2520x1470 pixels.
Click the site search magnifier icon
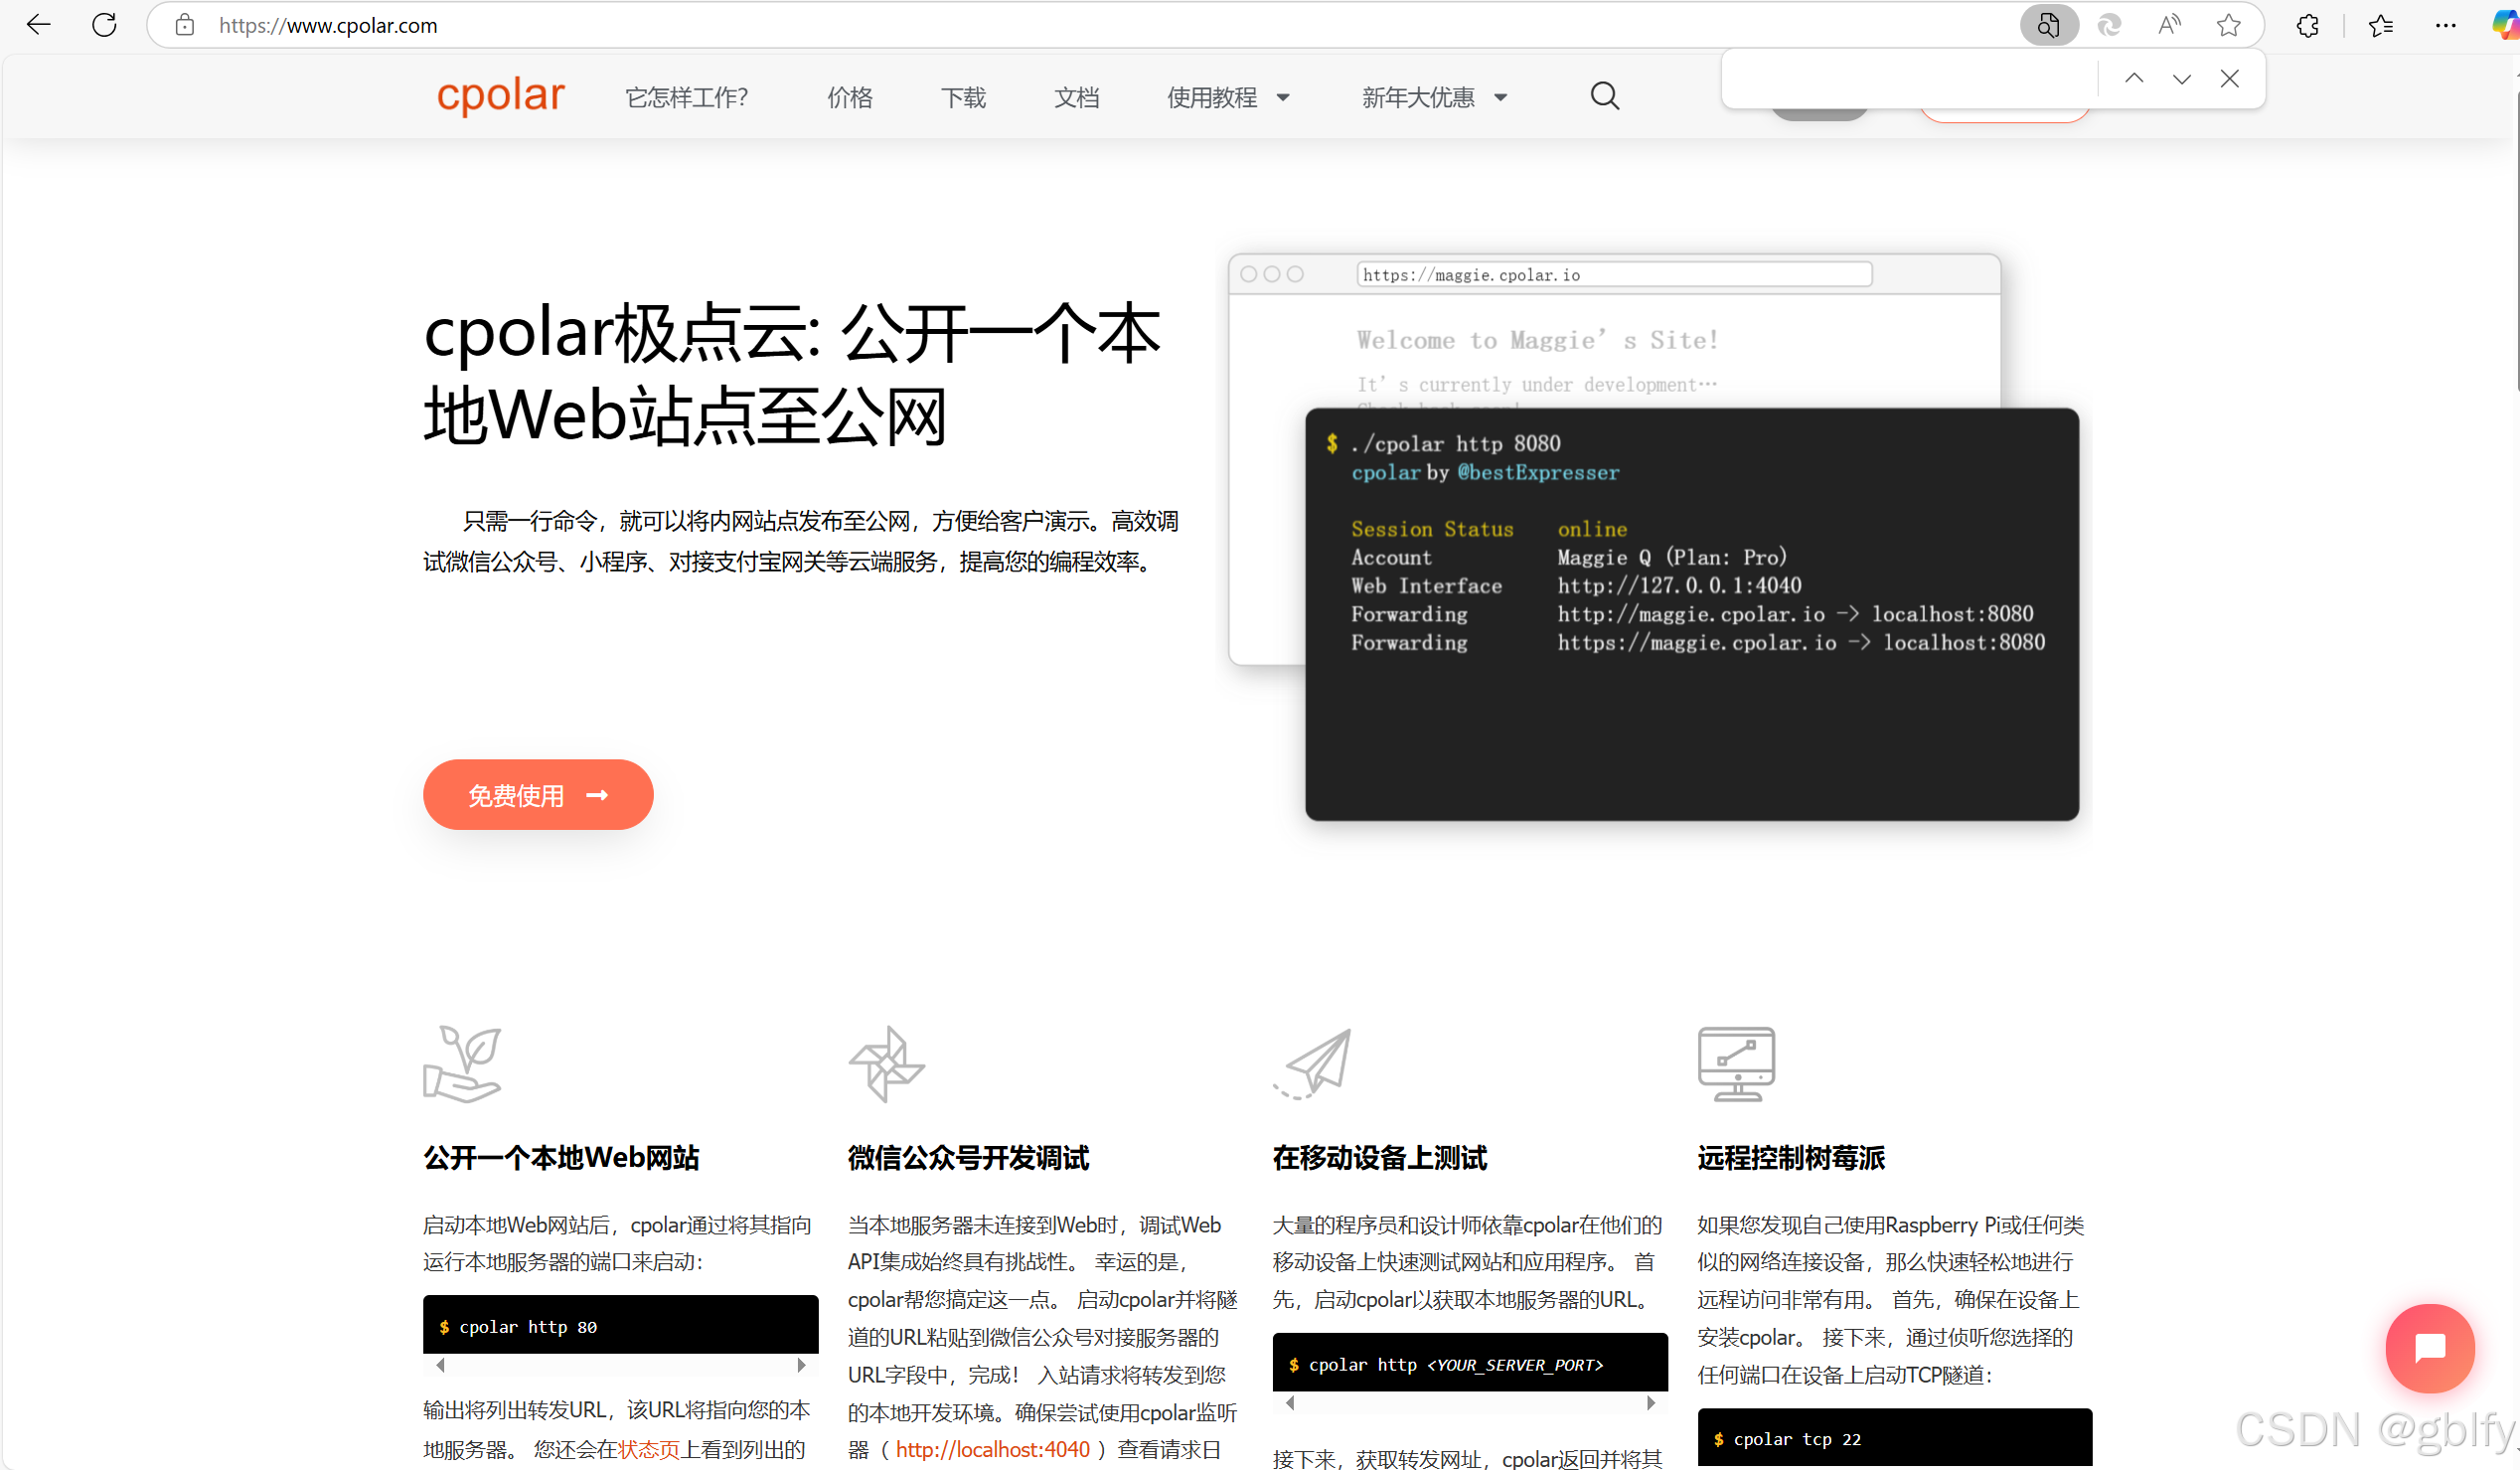[x=1604, y=96]
